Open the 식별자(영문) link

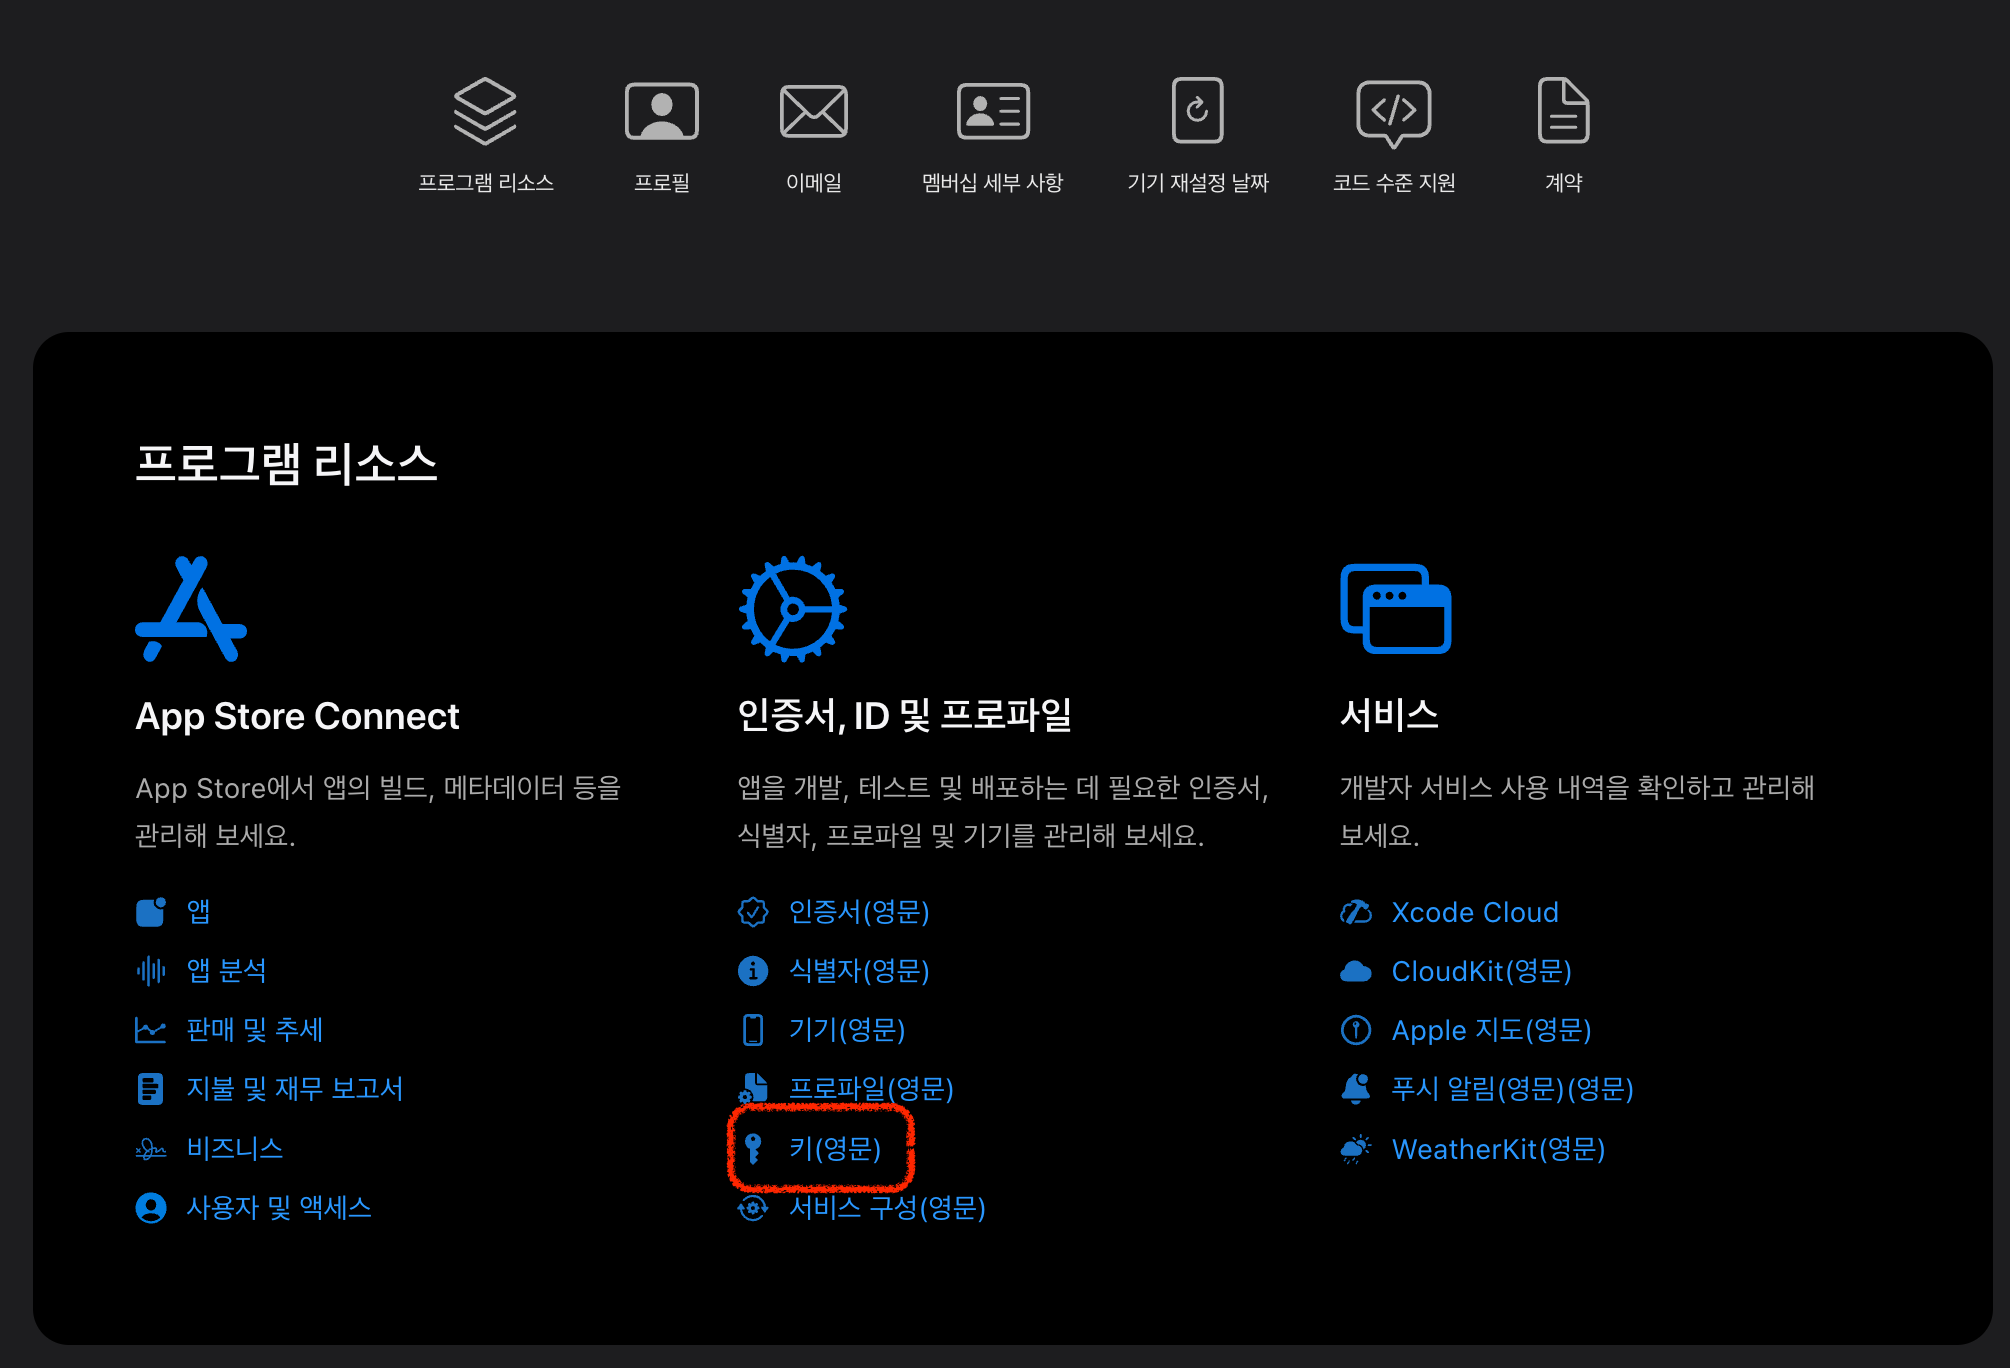[x=860, y=971]
